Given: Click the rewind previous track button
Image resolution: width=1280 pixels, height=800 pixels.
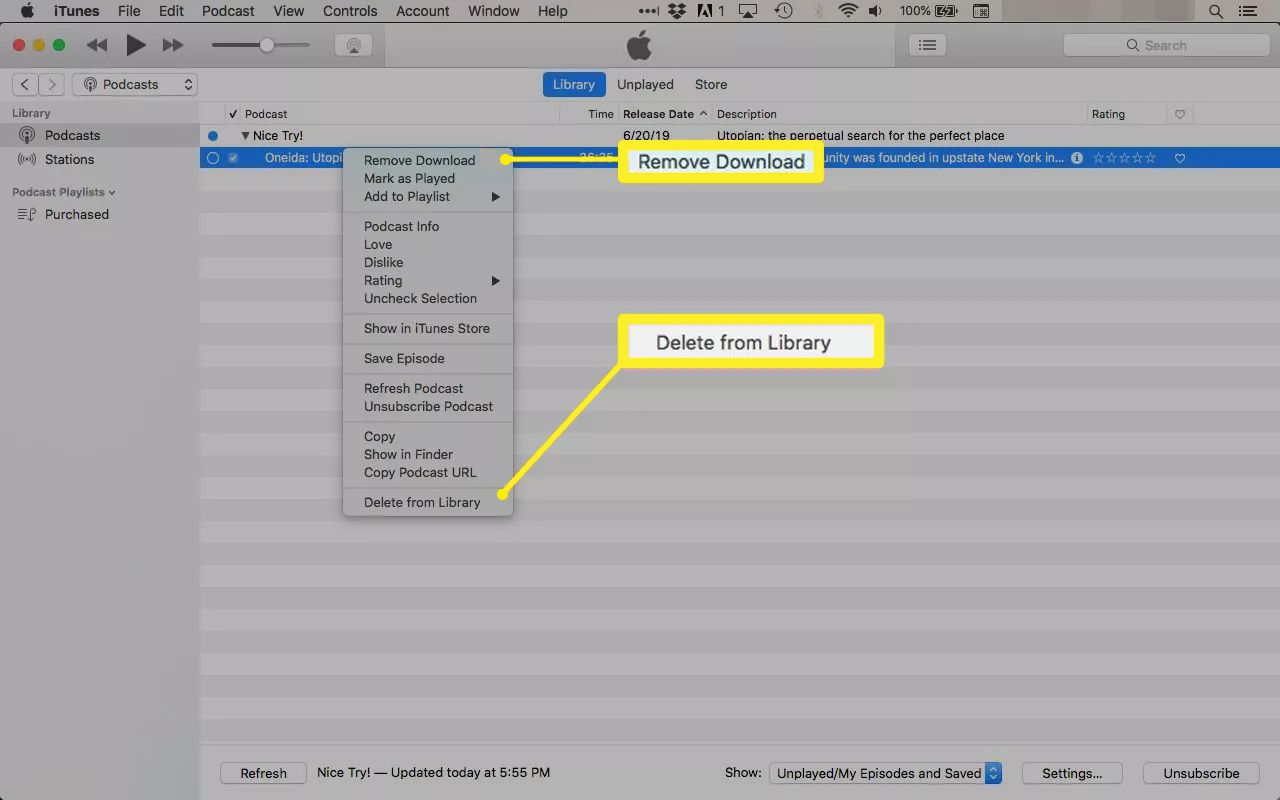Looking at the screenshot, I should pyautogui.click(x=97, y=45).
